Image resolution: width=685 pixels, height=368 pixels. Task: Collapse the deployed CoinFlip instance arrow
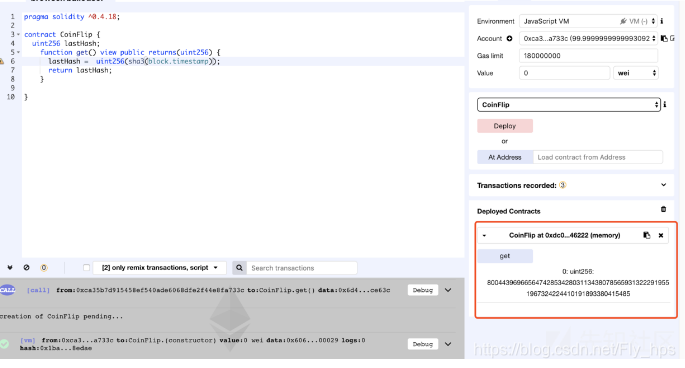484,236
